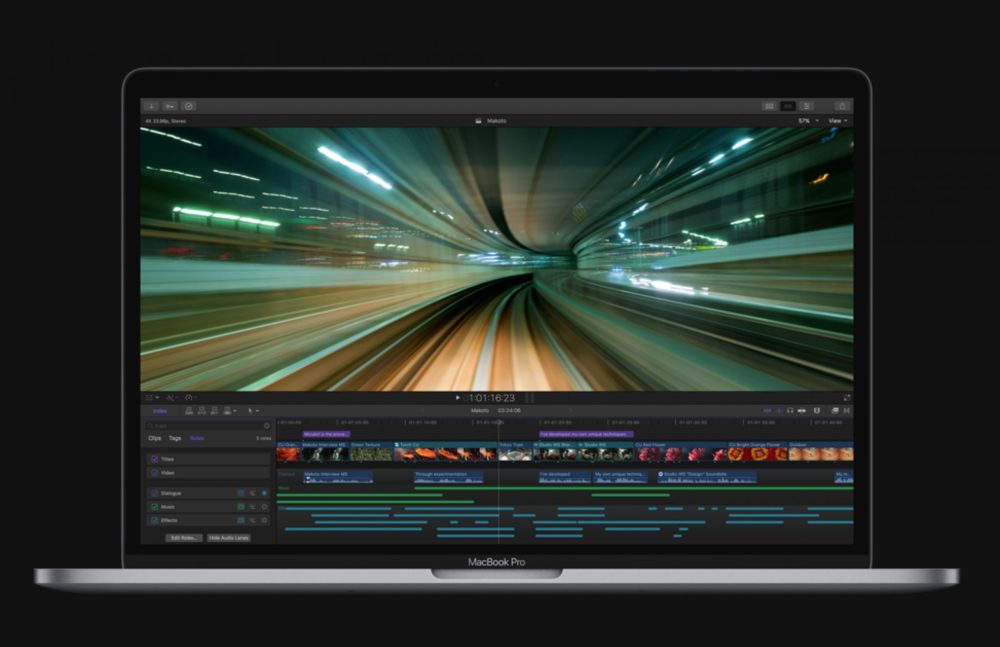Toggle the Music role checkbox
Image resolution: width=1000 pixels, height=647 pixels.
point(154,507)
